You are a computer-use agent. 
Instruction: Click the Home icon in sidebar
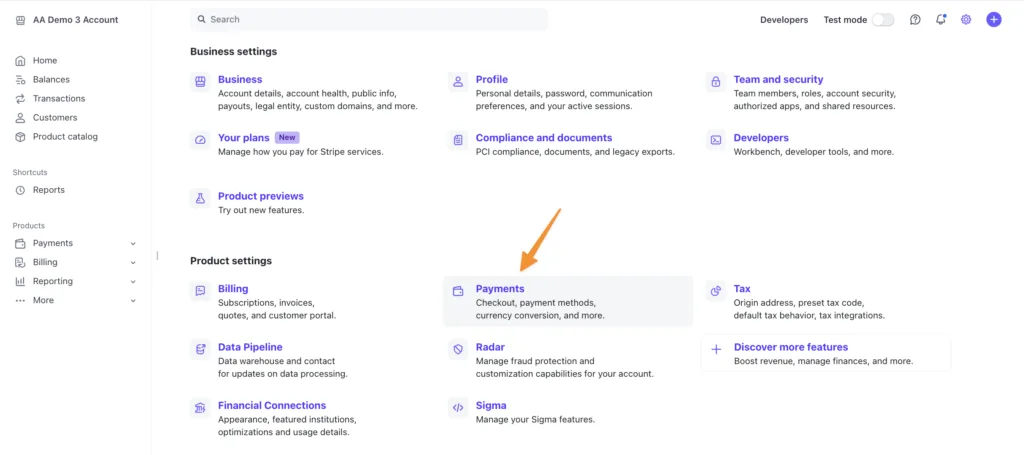(20, 61)
